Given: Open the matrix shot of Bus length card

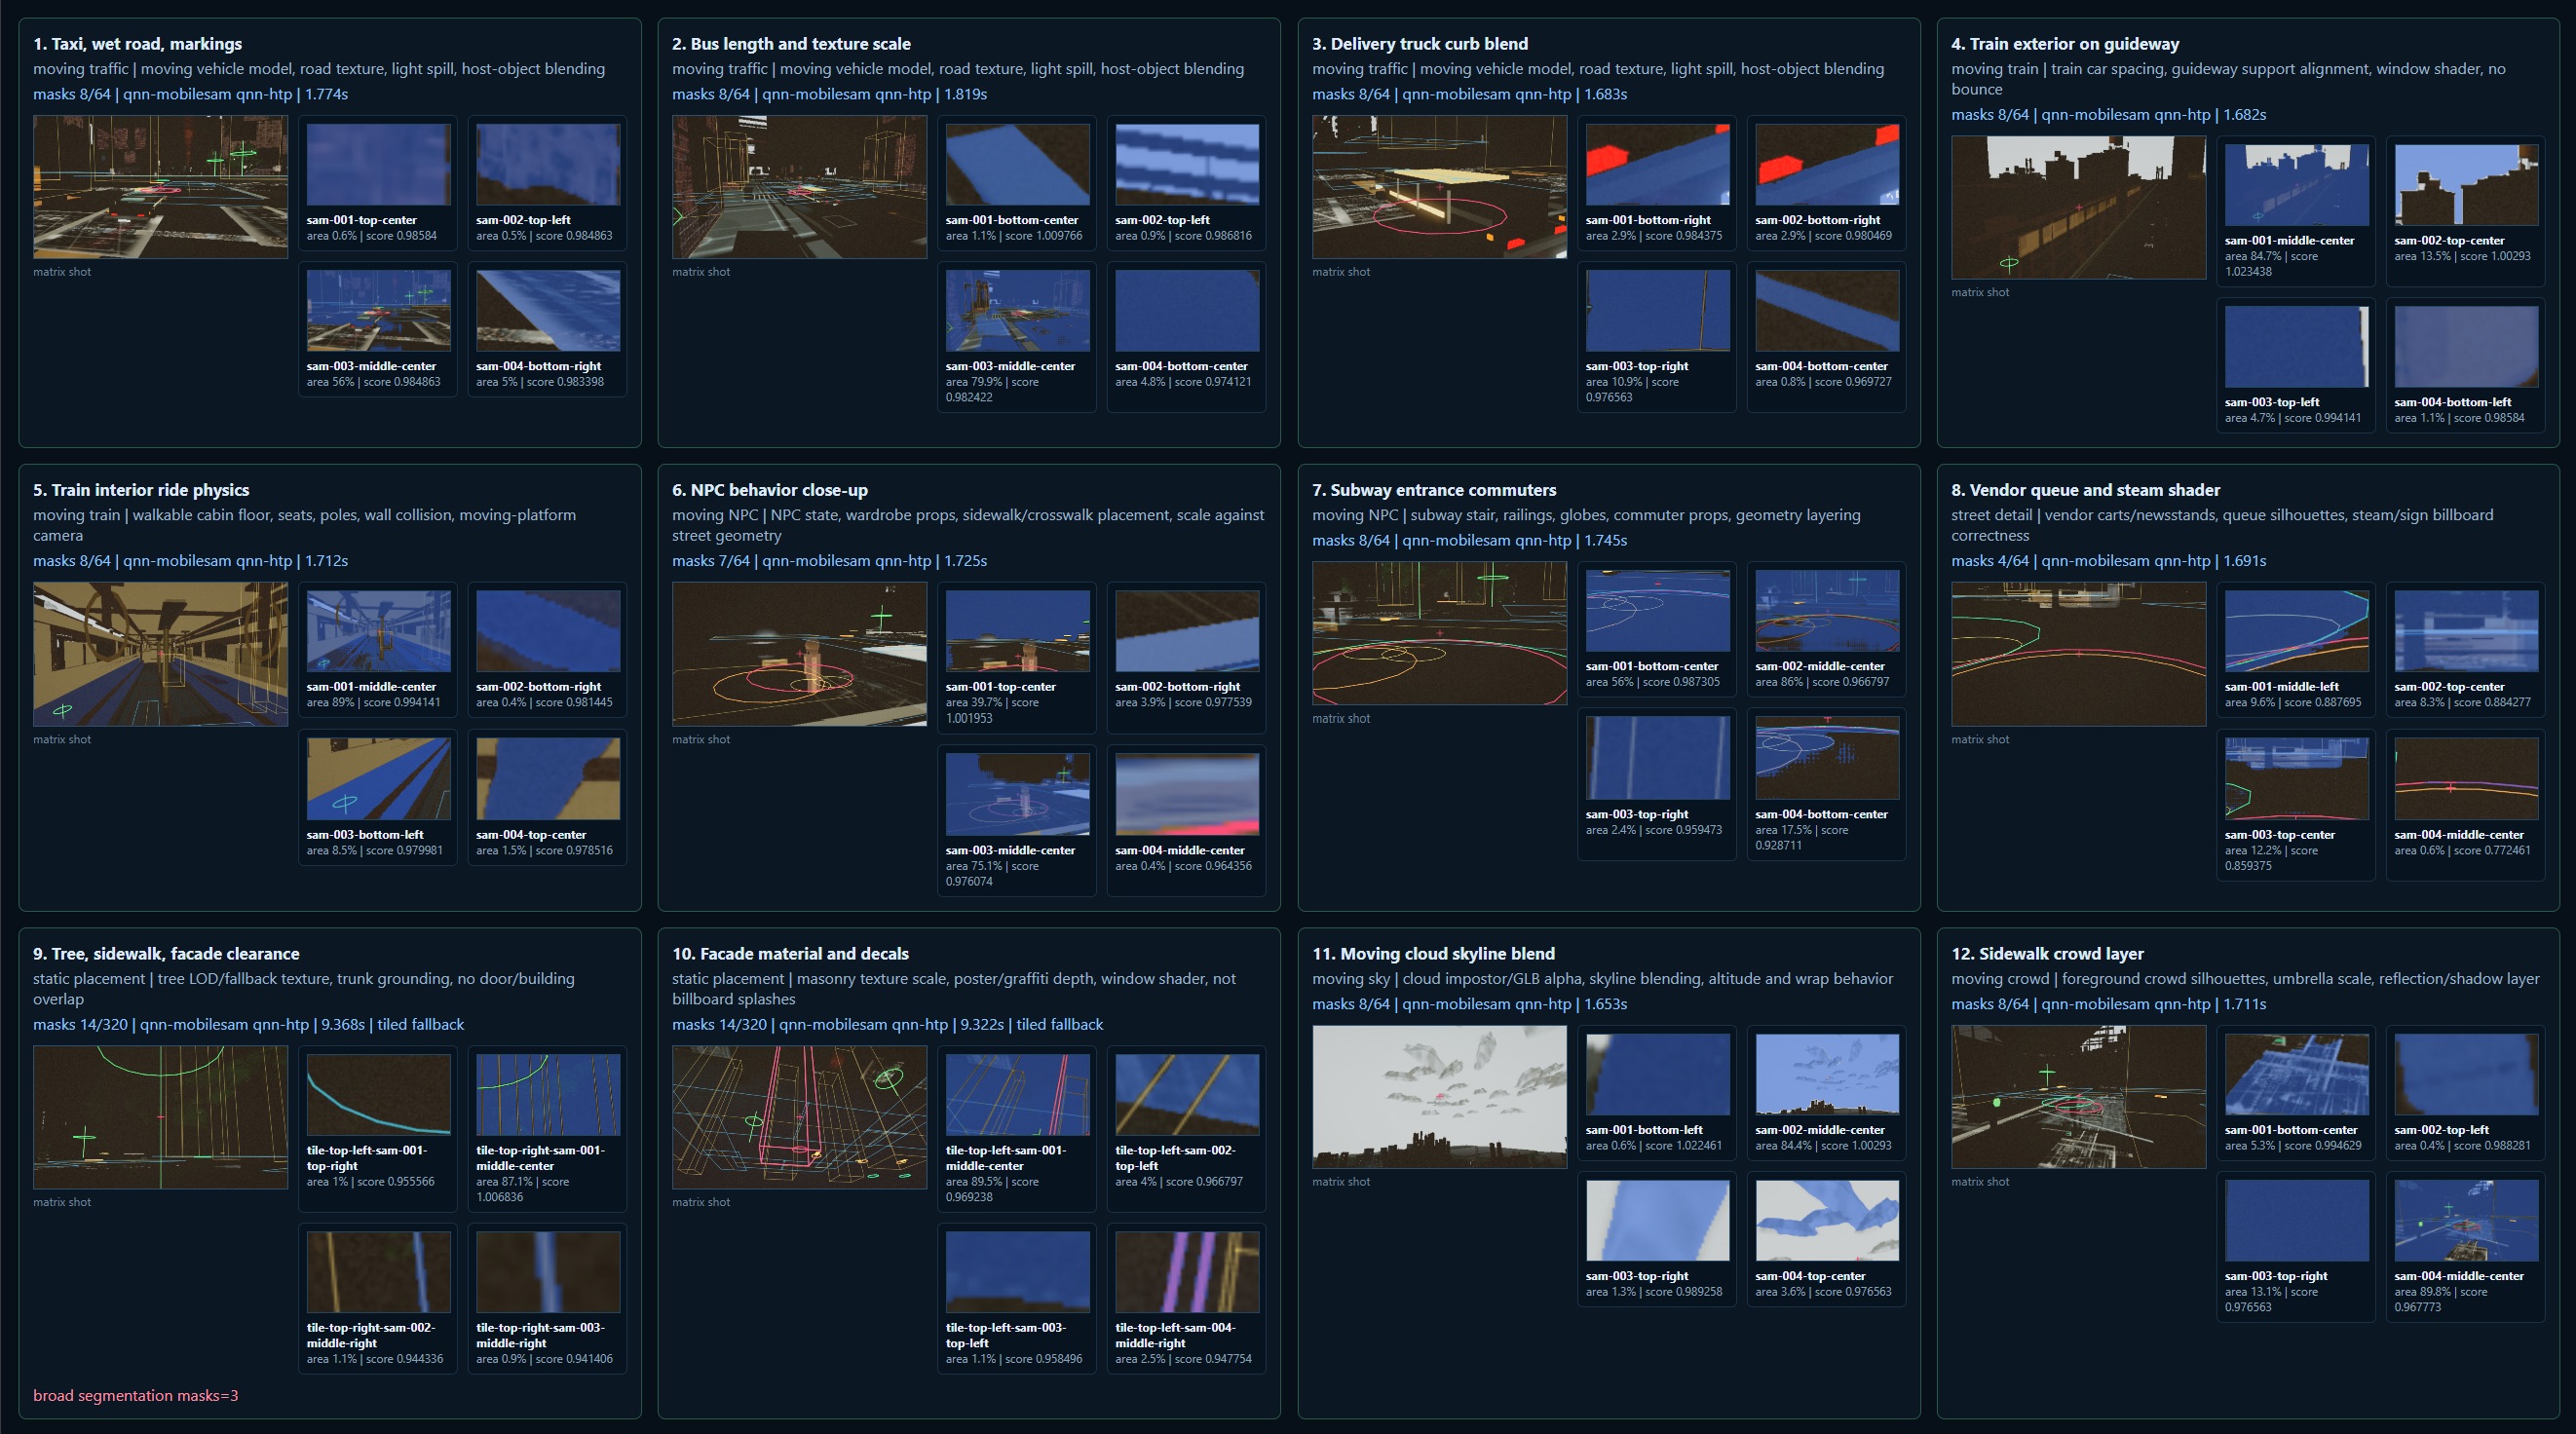Looking at the screenshot, I should pos(799,187).
